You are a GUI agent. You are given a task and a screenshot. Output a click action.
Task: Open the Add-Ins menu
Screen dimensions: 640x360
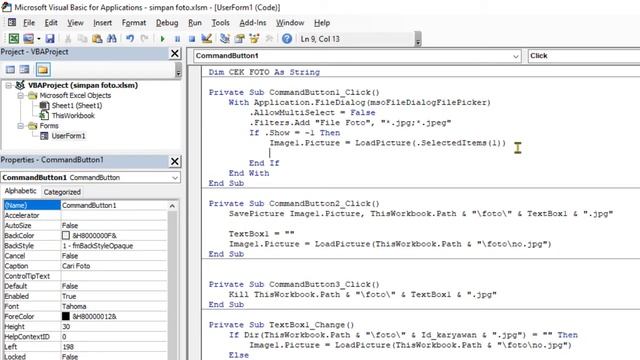(253, 23)
